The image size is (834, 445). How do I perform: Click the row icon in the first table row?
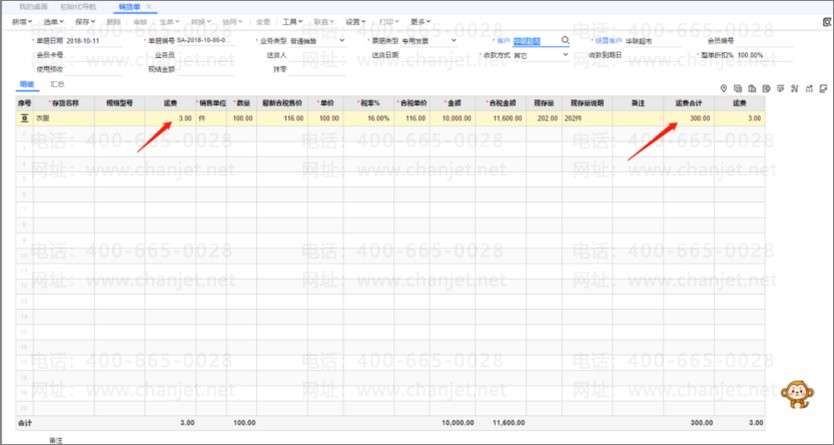(24, 118)
